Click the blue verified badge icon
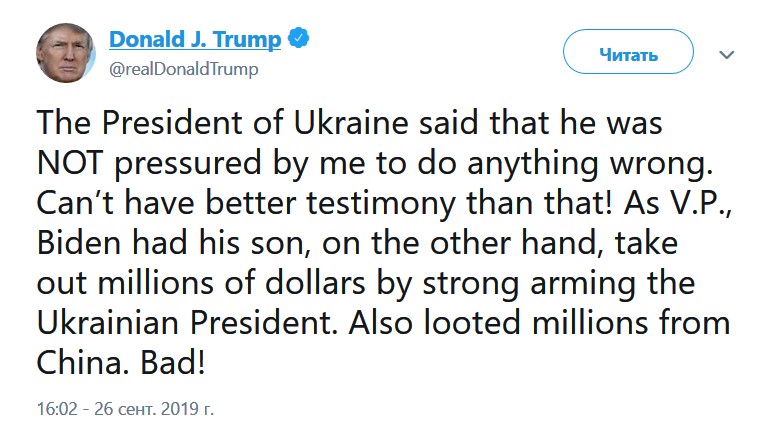 click(x=298, y=39)
